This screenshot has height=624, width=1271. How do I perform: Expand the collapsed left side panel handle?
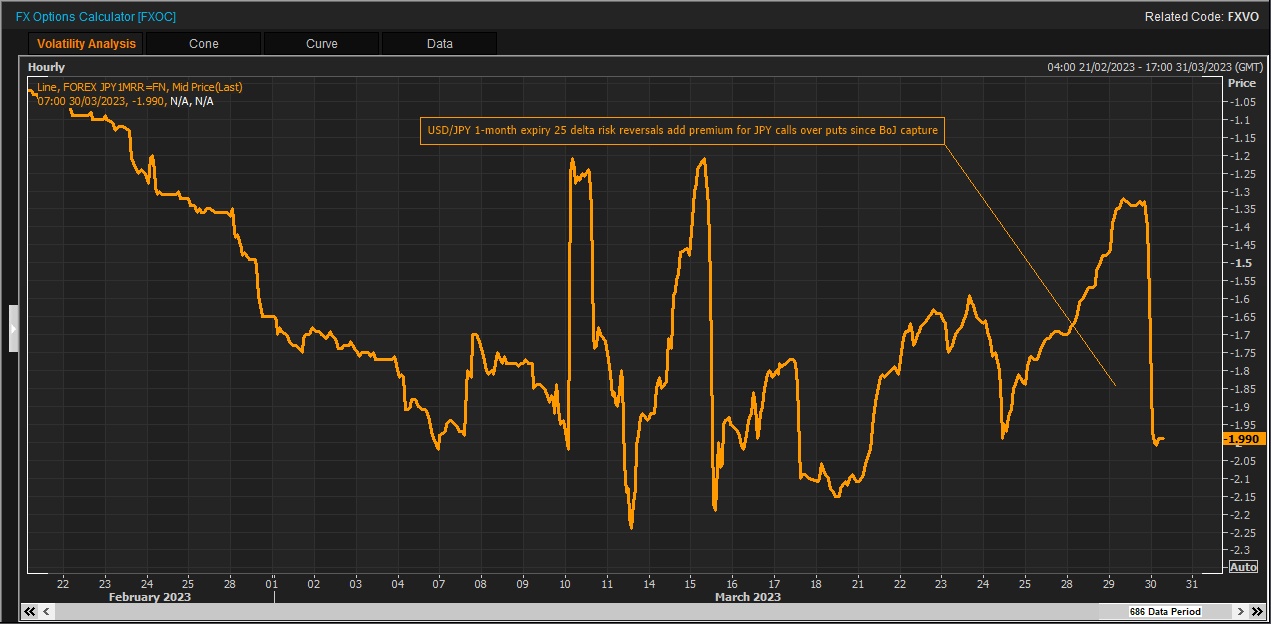tap(13, 328)
